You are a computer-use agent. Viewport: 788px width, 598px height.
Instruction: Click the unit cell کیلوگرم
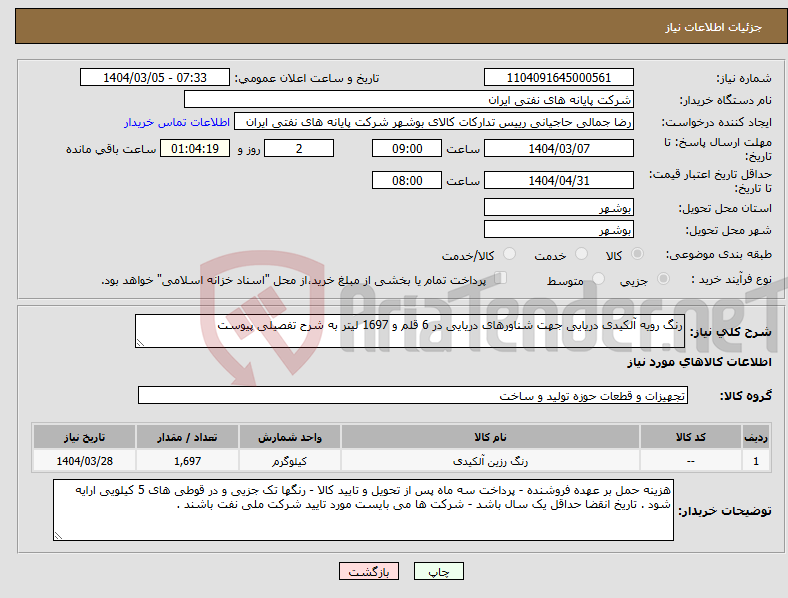pos(290,460)
